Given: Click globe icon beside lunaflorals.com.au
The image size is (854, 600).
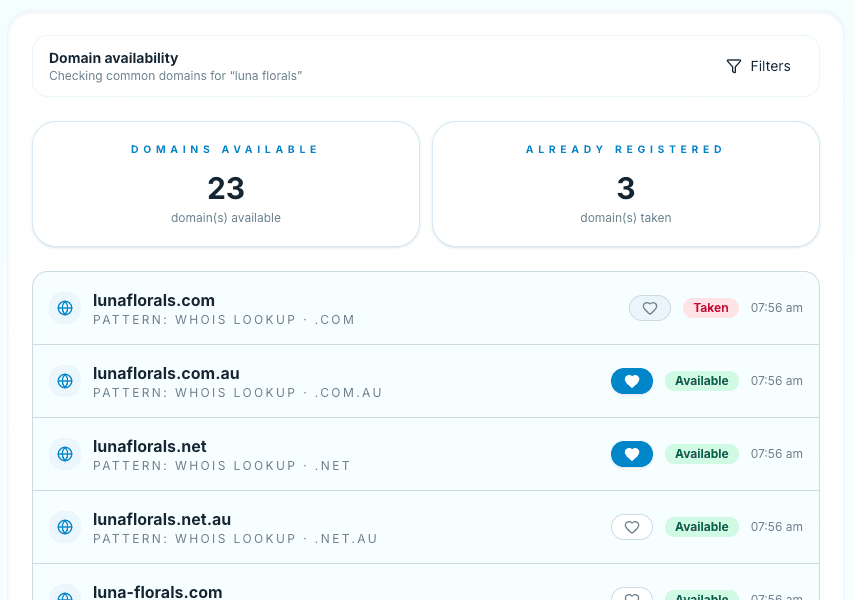Looking at the screenshot, I should [x=65, y=381].
